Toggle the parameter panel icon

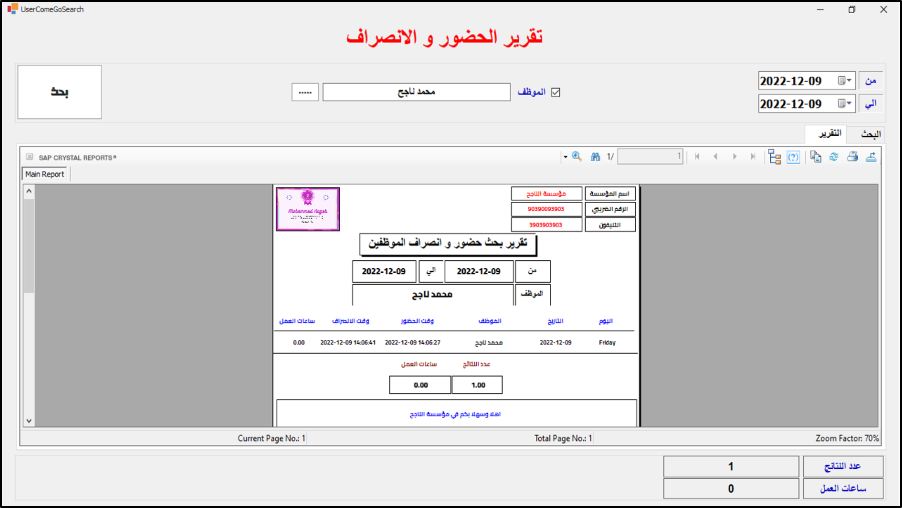793,157
